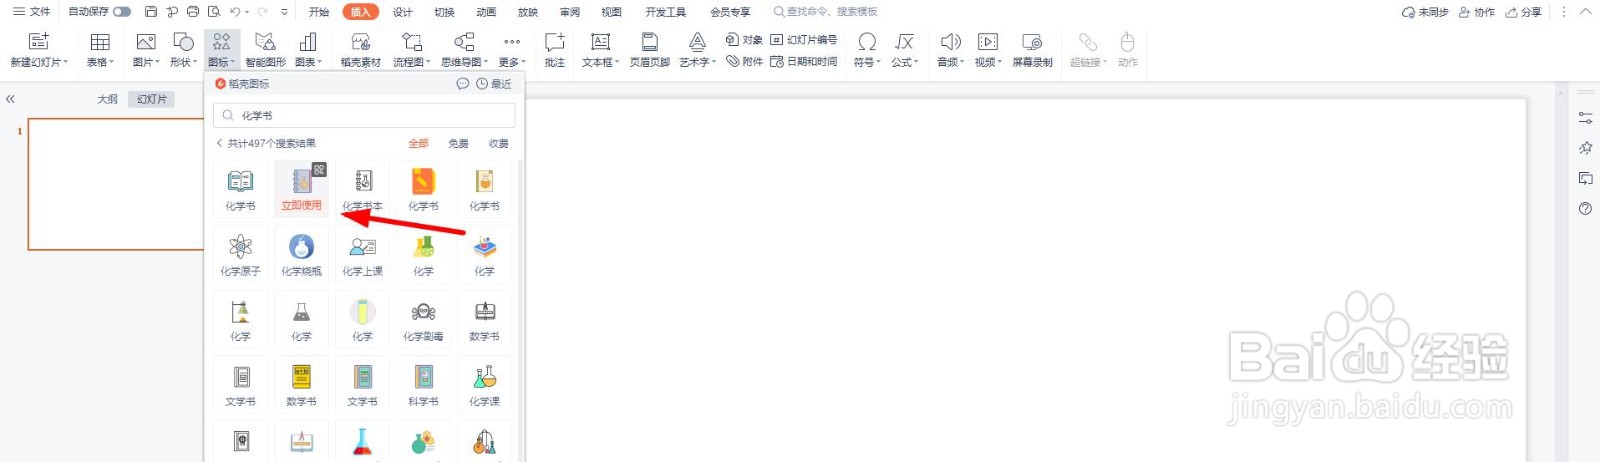Open the 图片 picture dropdown
Image resolution: width=1600 pixels, height=462 pixels.
[x=146, y=49]
